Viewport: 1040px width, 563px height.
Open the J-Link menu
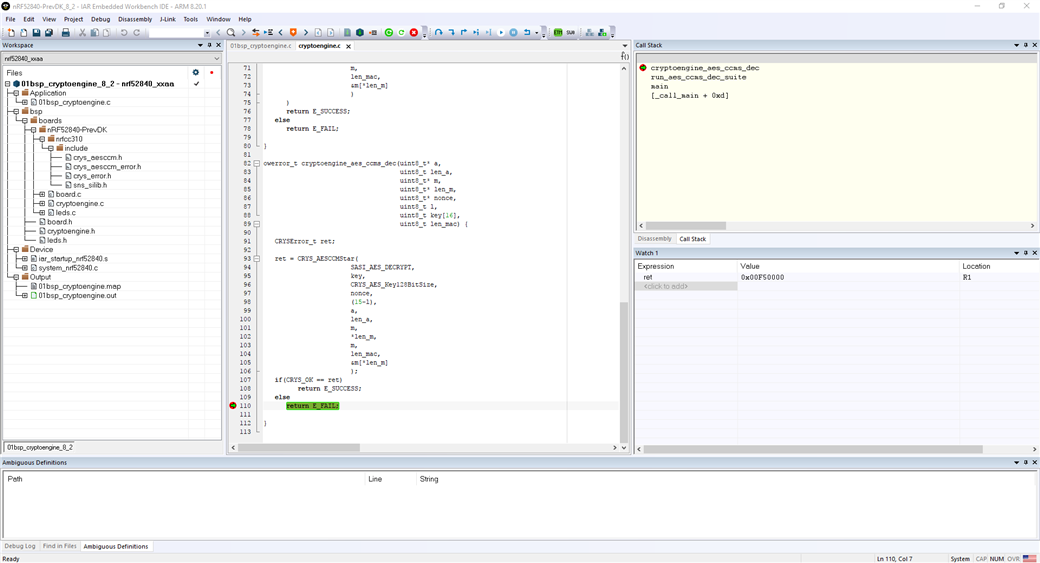coord(168,19)
